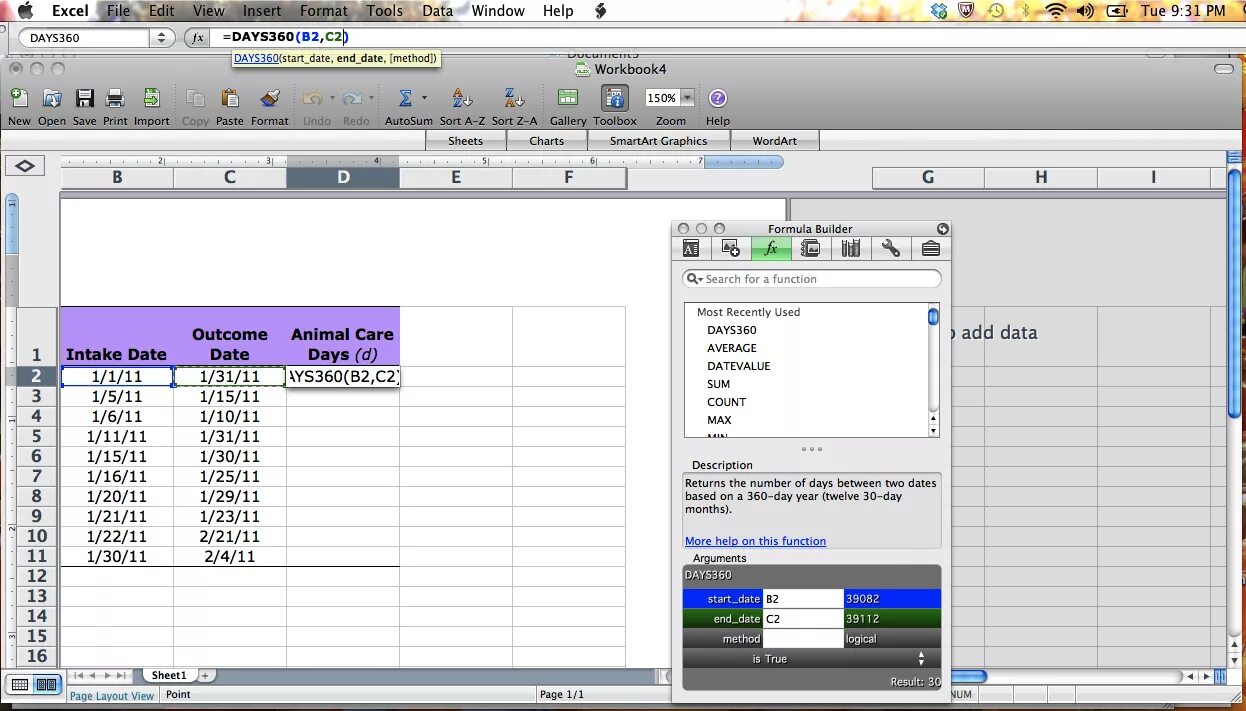1246x711 pixels.
Task: Select the Format paintbrush icon
Action: pos(270,98)
